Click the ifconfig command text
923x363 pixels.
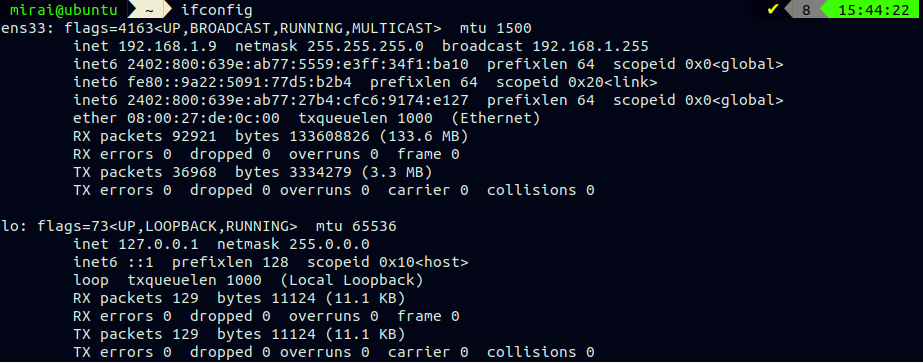(217, 10)
